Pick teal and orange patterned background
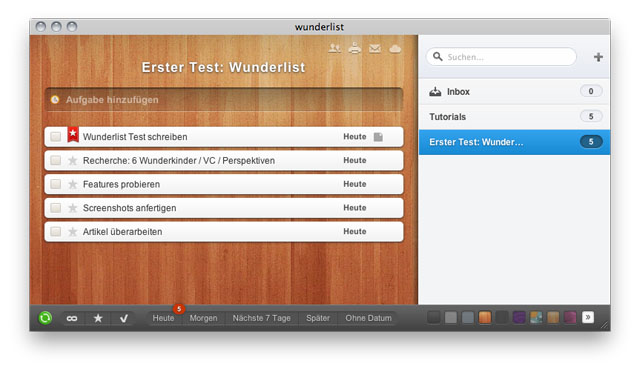 point(536,317)
